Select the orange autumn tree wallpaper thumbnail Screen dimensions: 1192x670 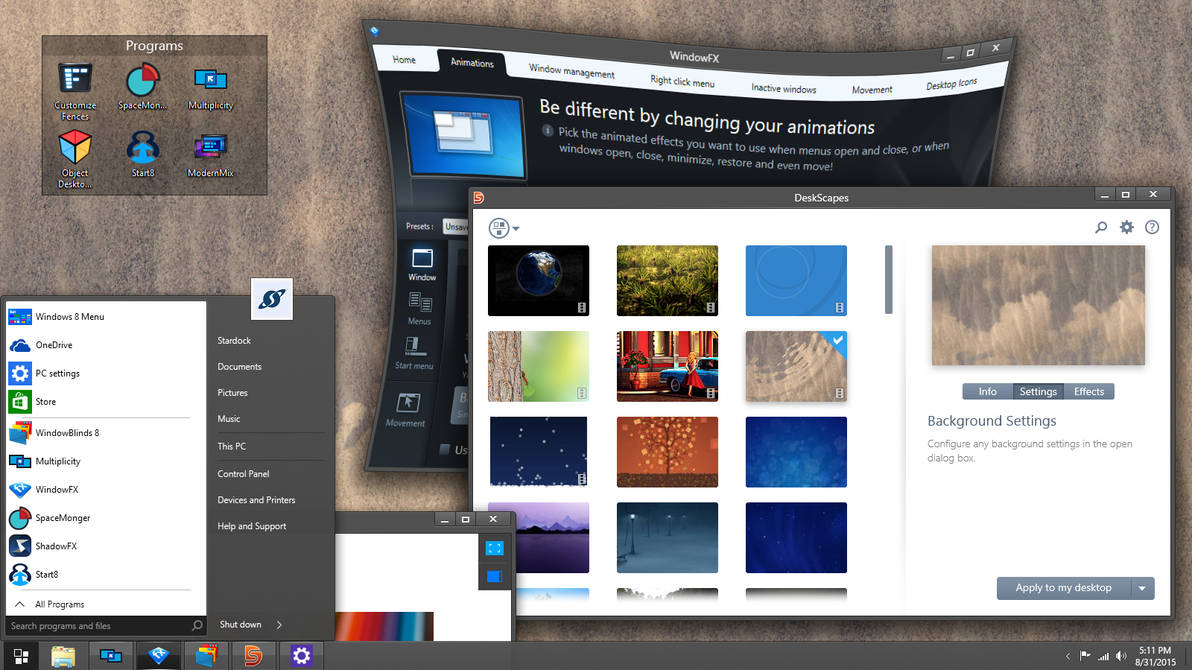(667, 452)
